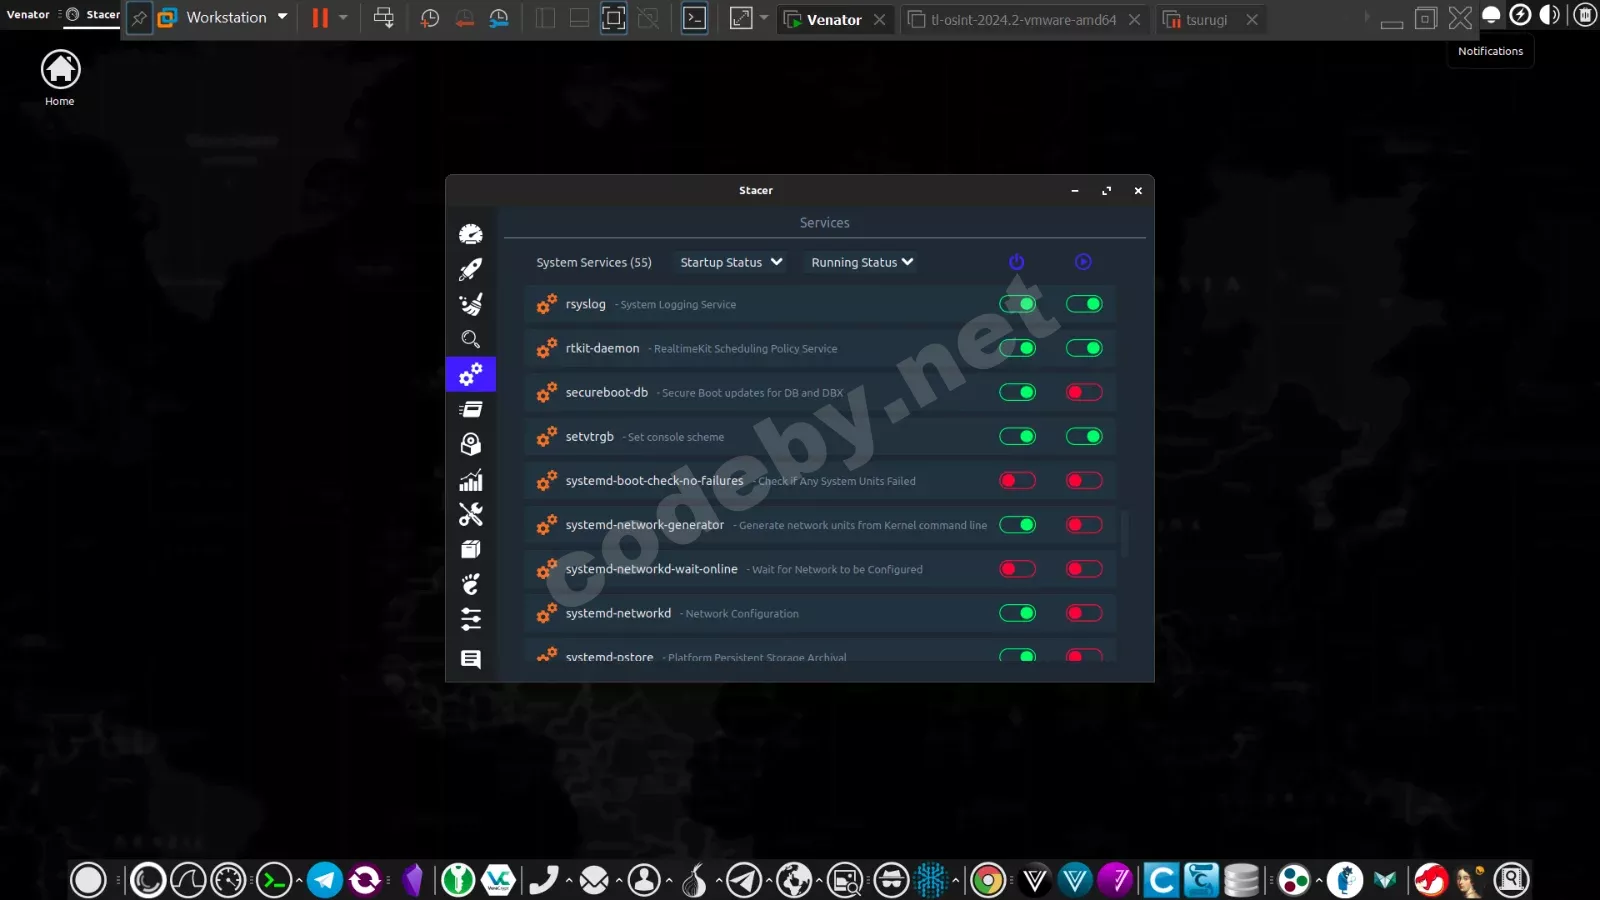
Task: Open Gnome Settings footprint icon in sidebar
Action: pos(471,584)
